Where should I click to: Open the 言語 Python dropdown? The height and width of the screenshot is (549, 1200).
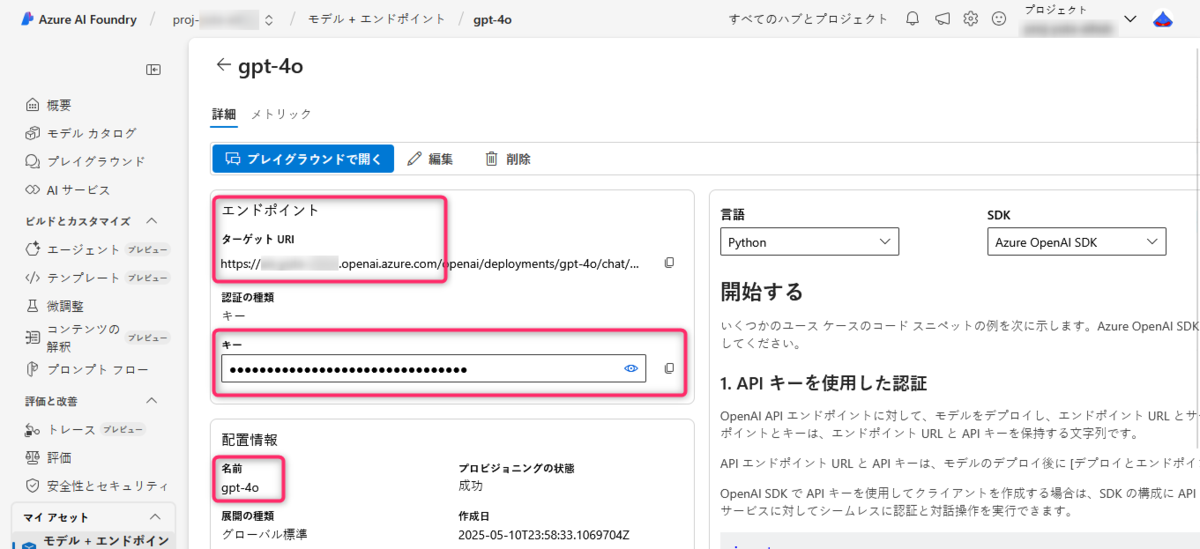click(x=809, y=242)
